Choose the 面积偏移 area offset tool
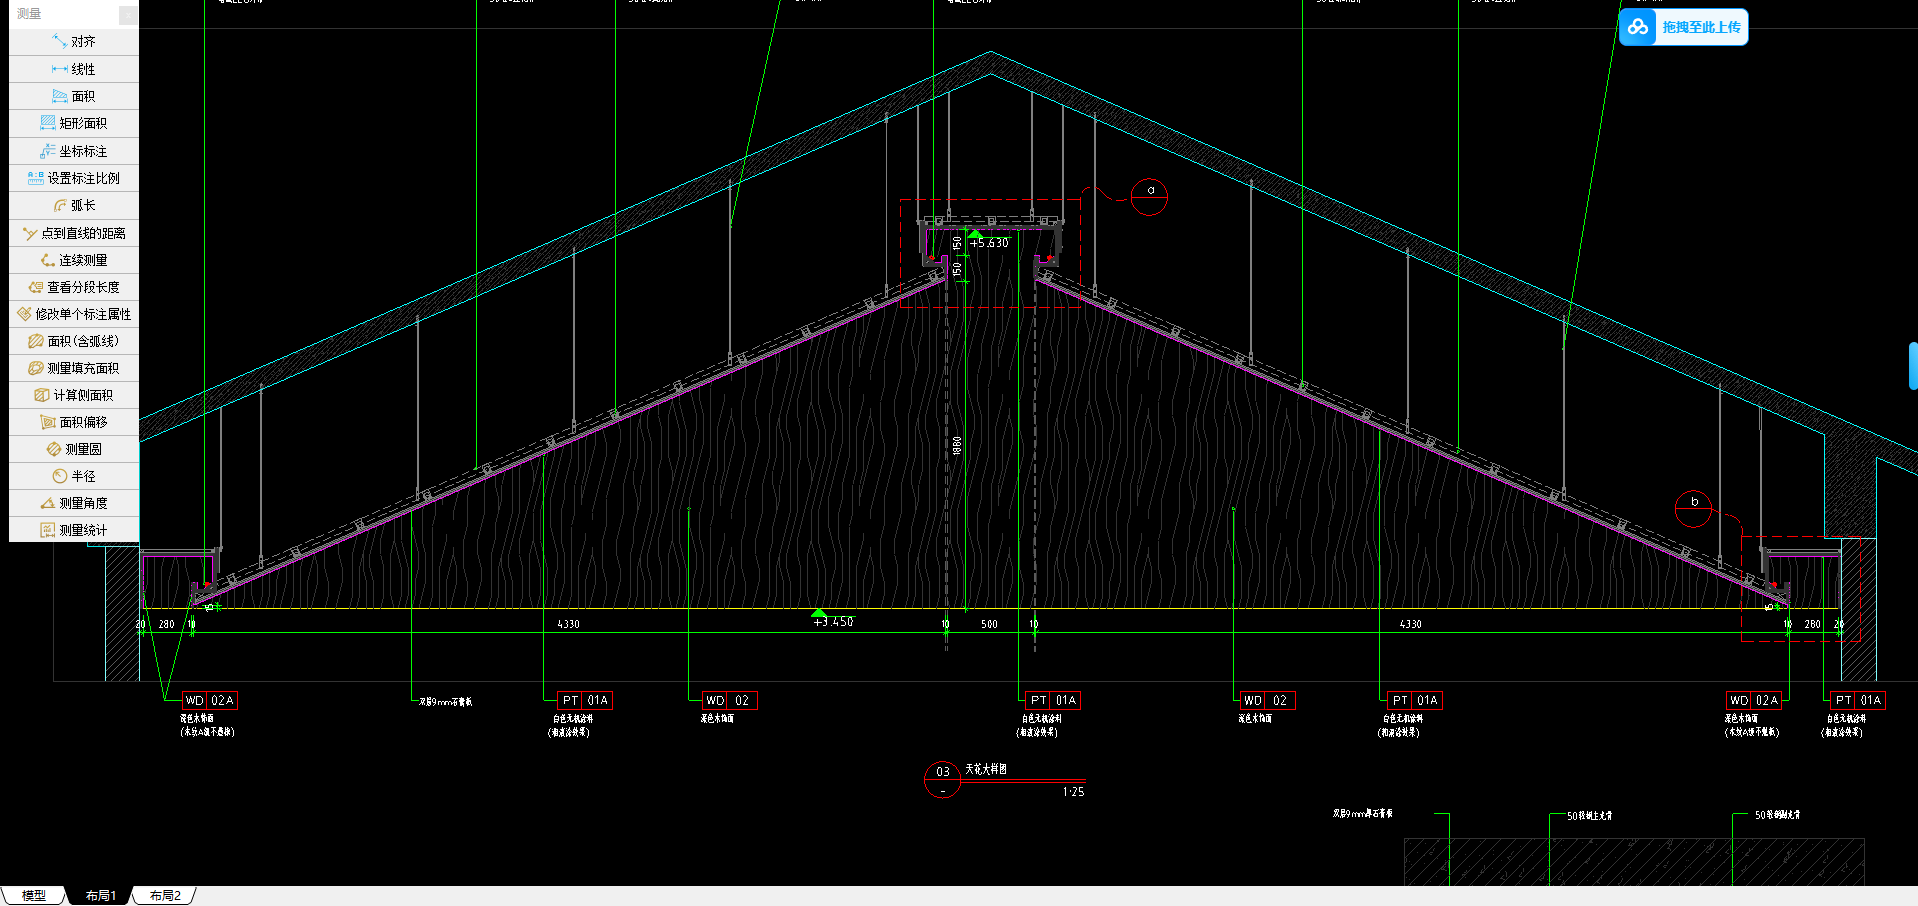Viewport: 1918px width, 906px height. pos(74,422)
